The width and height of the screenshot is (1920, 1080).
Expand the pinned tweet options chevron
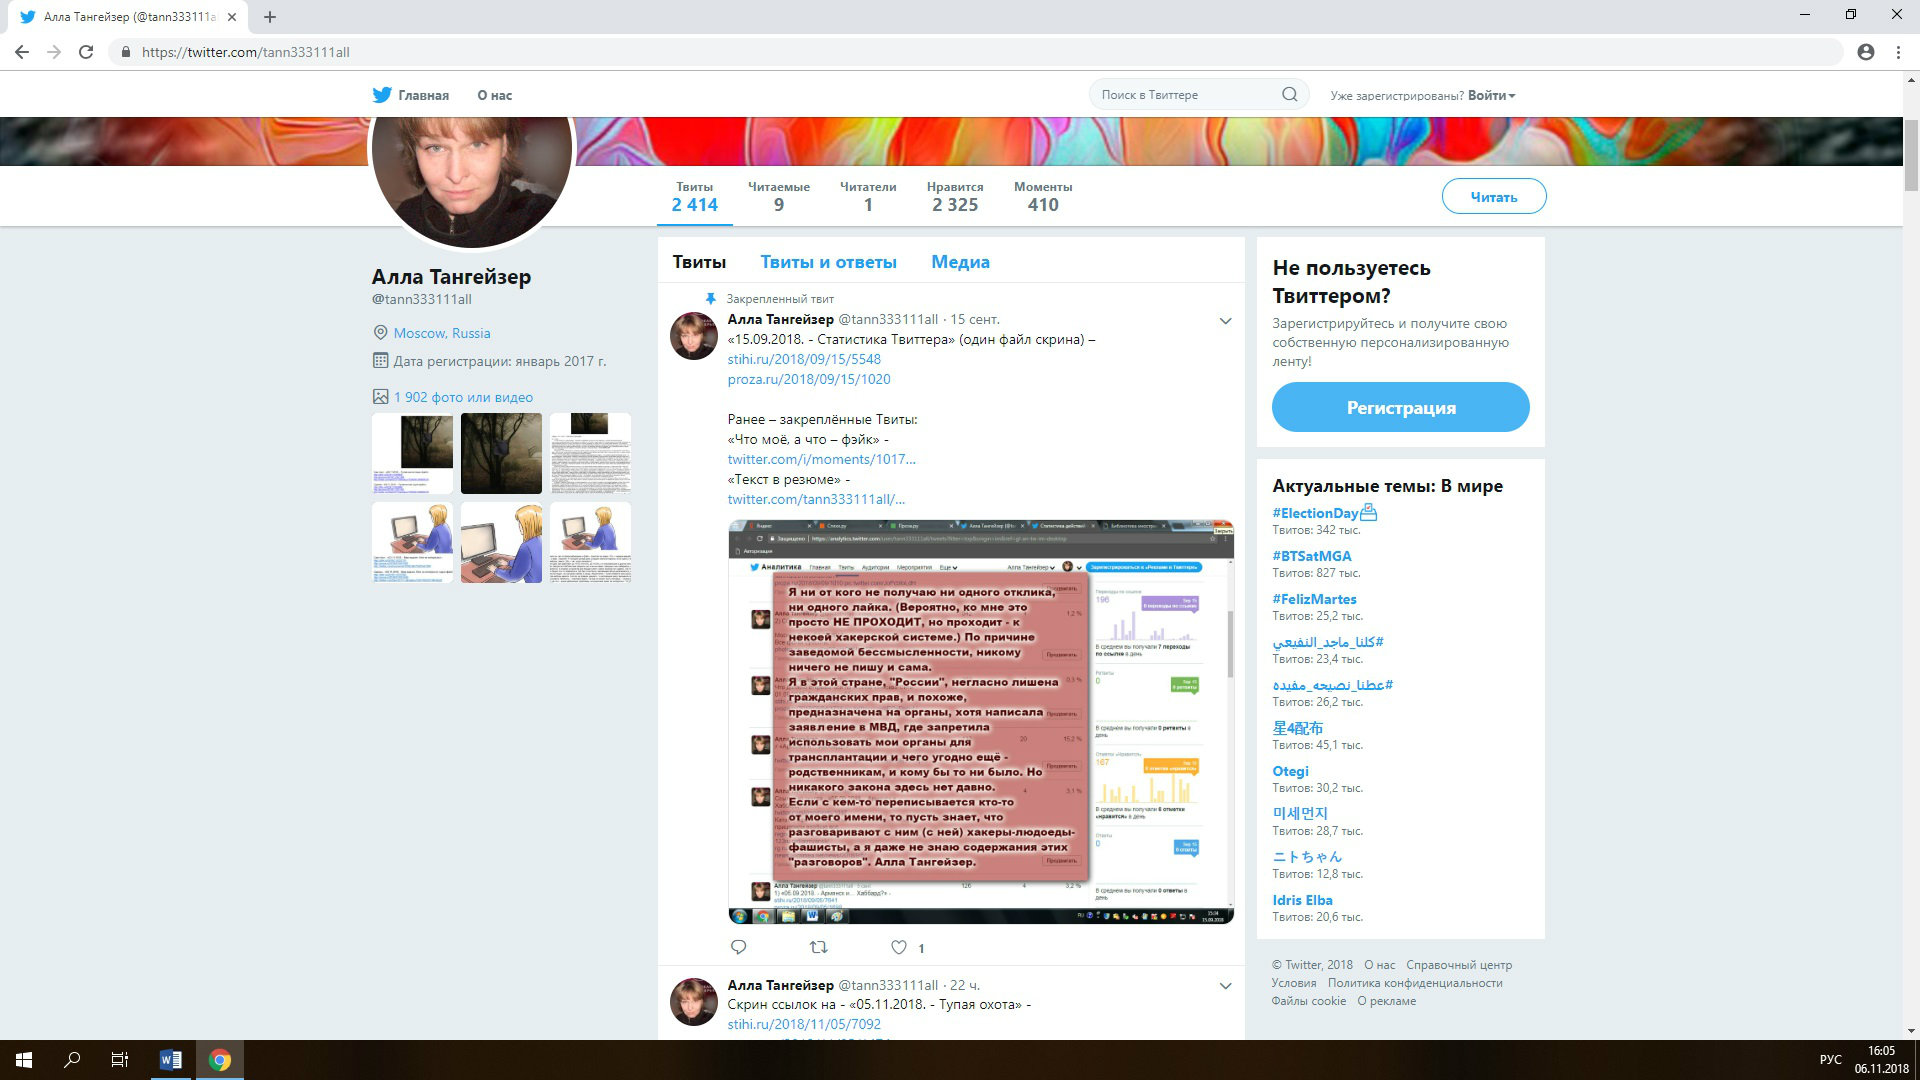tap(1225, 321)
